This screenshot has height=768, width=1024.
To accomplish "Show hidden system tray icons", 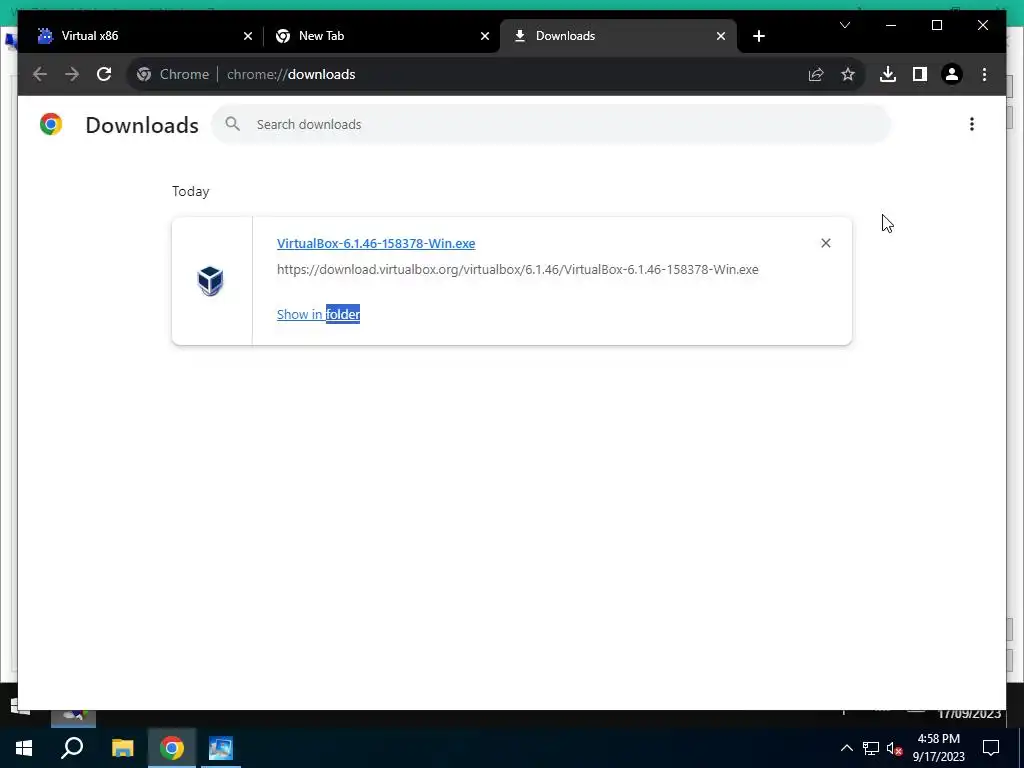I will click(x=846, y=748).
